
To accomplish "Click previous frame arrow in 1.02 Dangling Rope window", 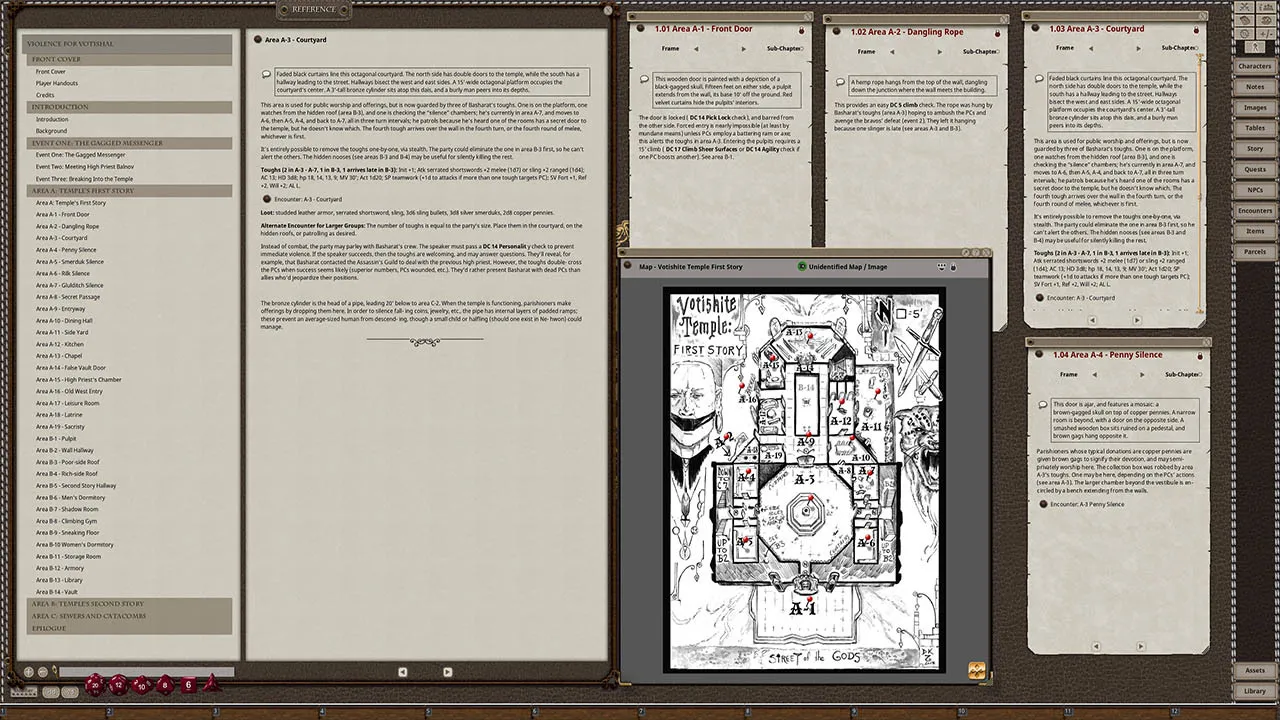I will coord(892,51).
